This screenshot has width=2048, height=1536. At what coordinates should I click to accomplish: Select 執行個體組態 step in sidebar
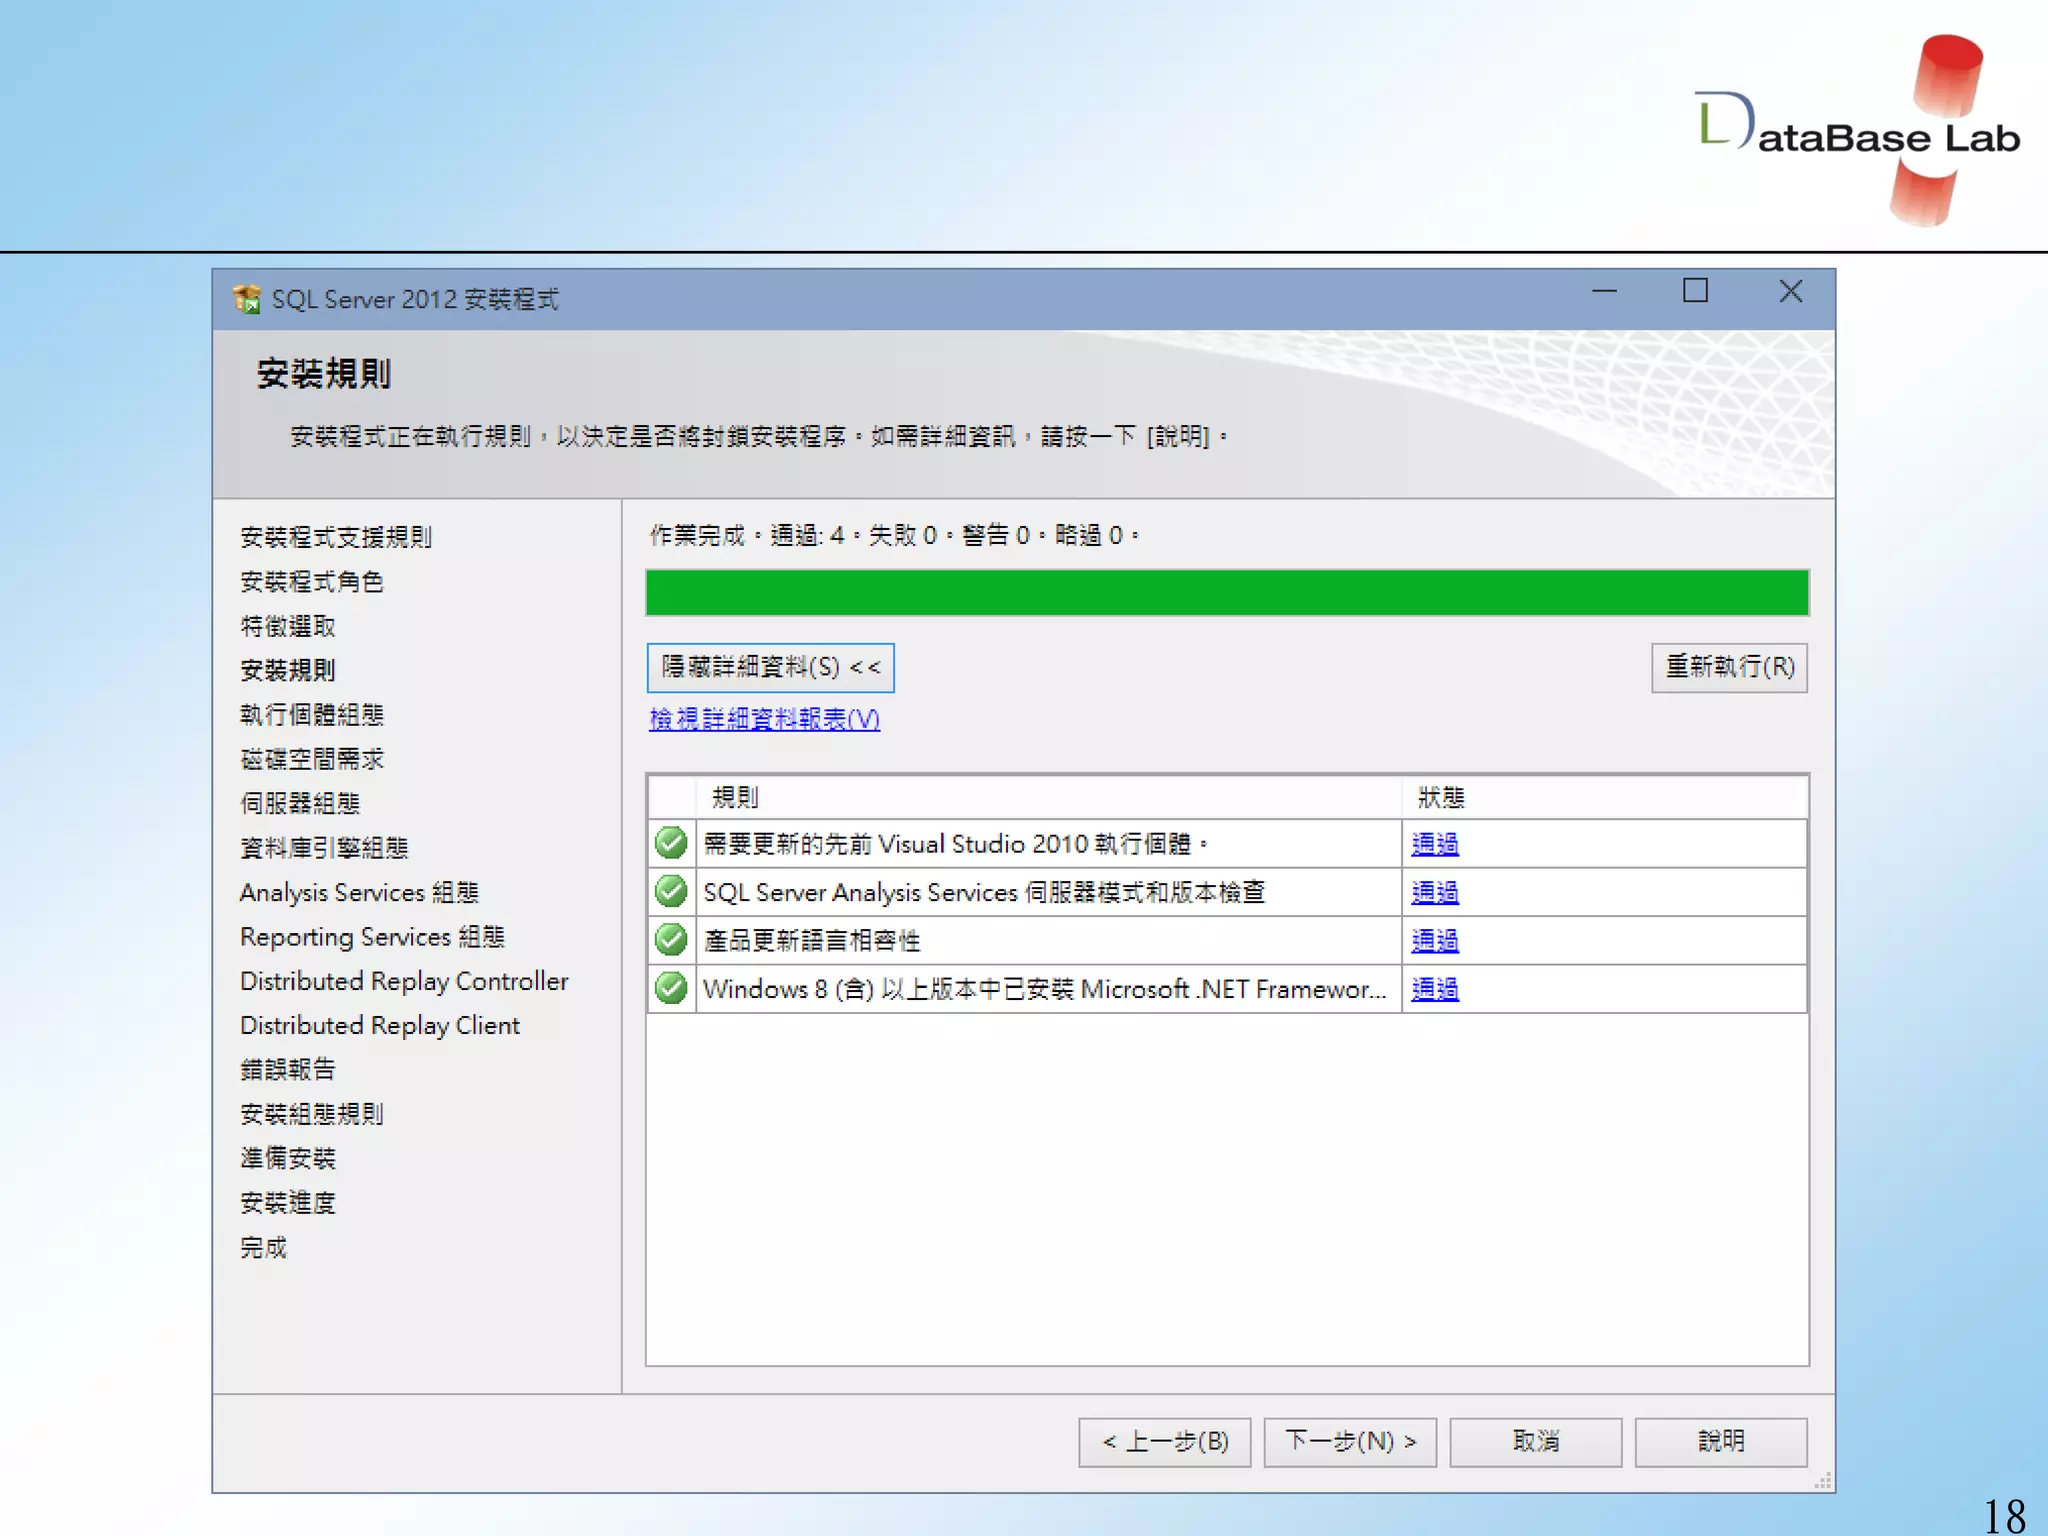(x=312, y=714)
